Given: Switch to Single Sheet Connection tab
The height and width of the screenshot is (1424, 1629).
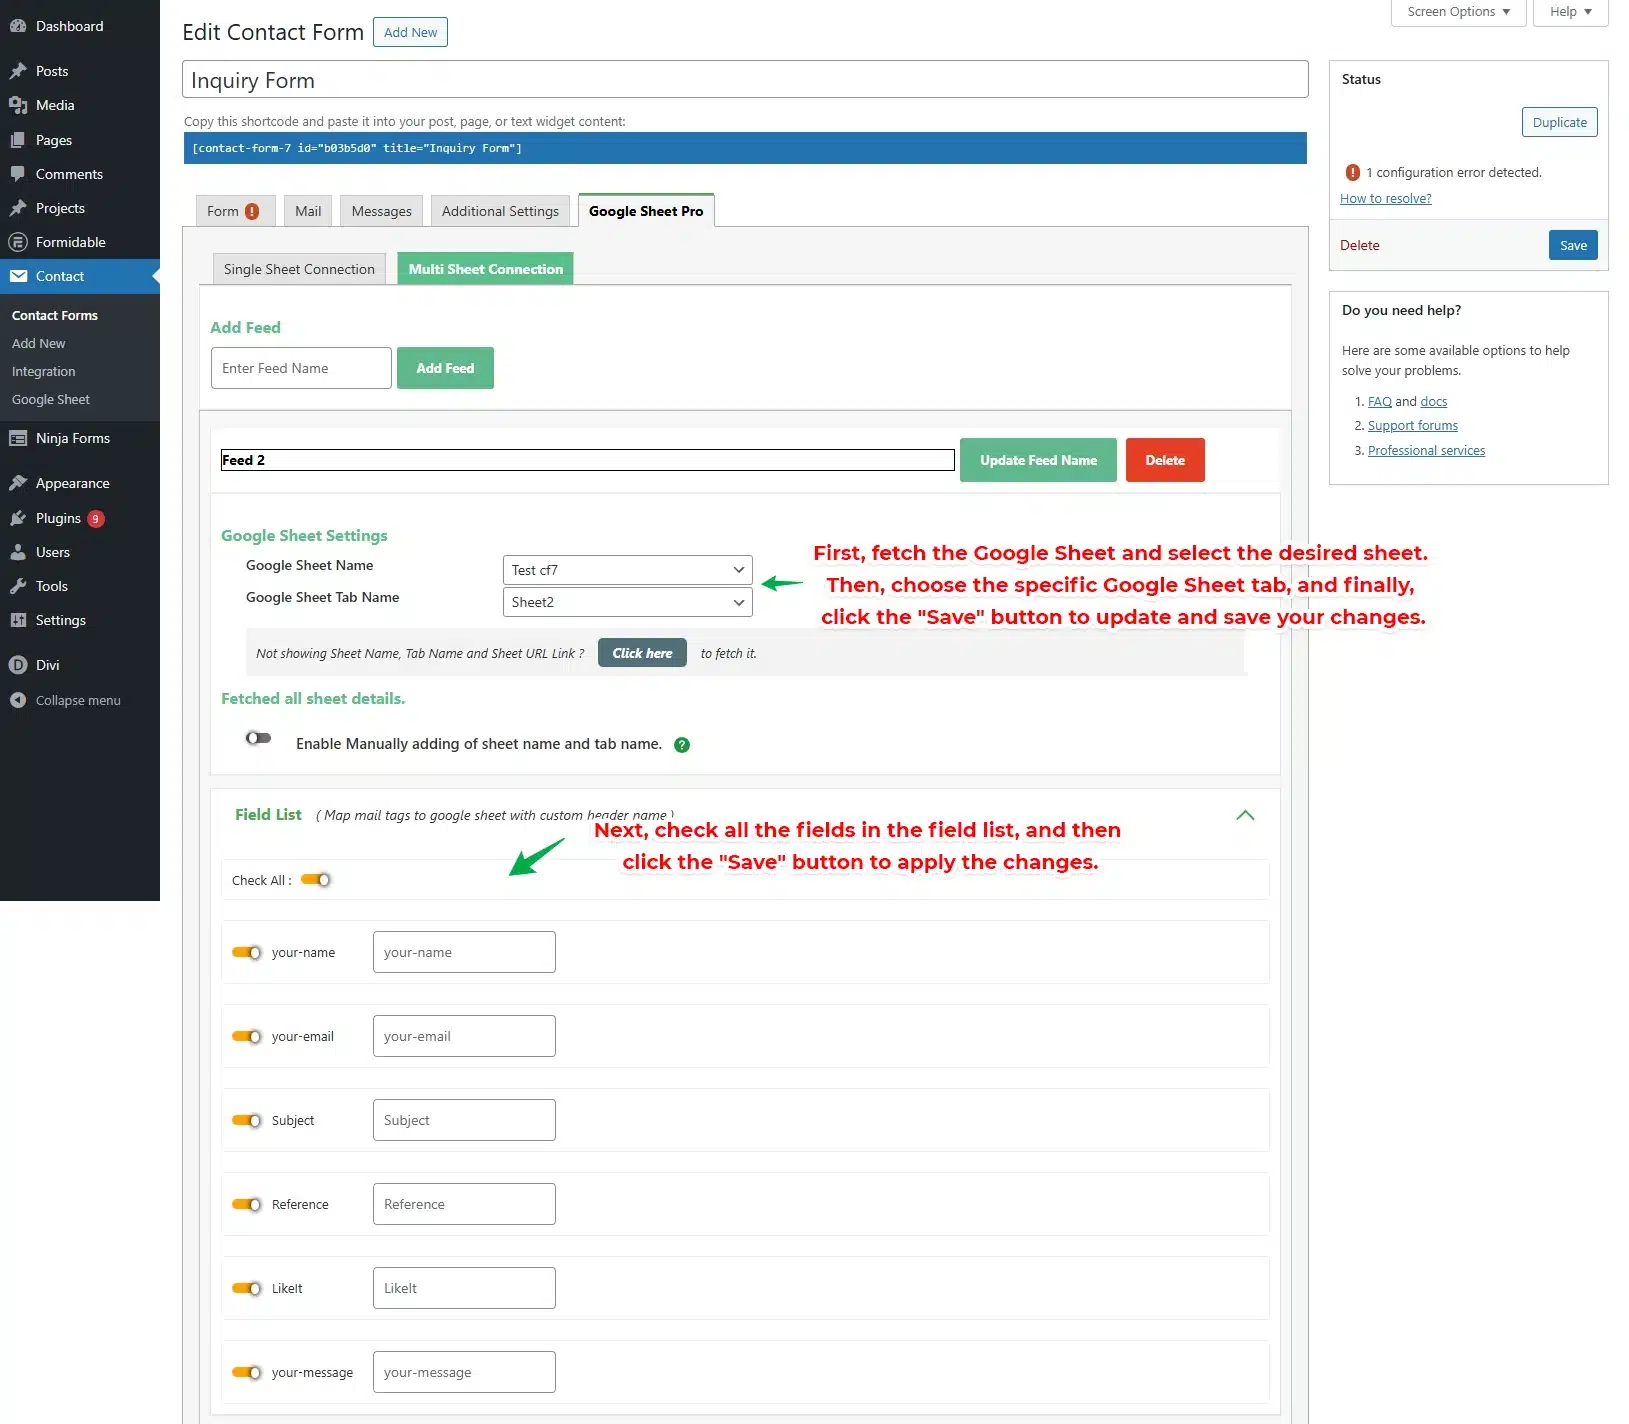Looking at the screenshot, I should coord(299,269).
